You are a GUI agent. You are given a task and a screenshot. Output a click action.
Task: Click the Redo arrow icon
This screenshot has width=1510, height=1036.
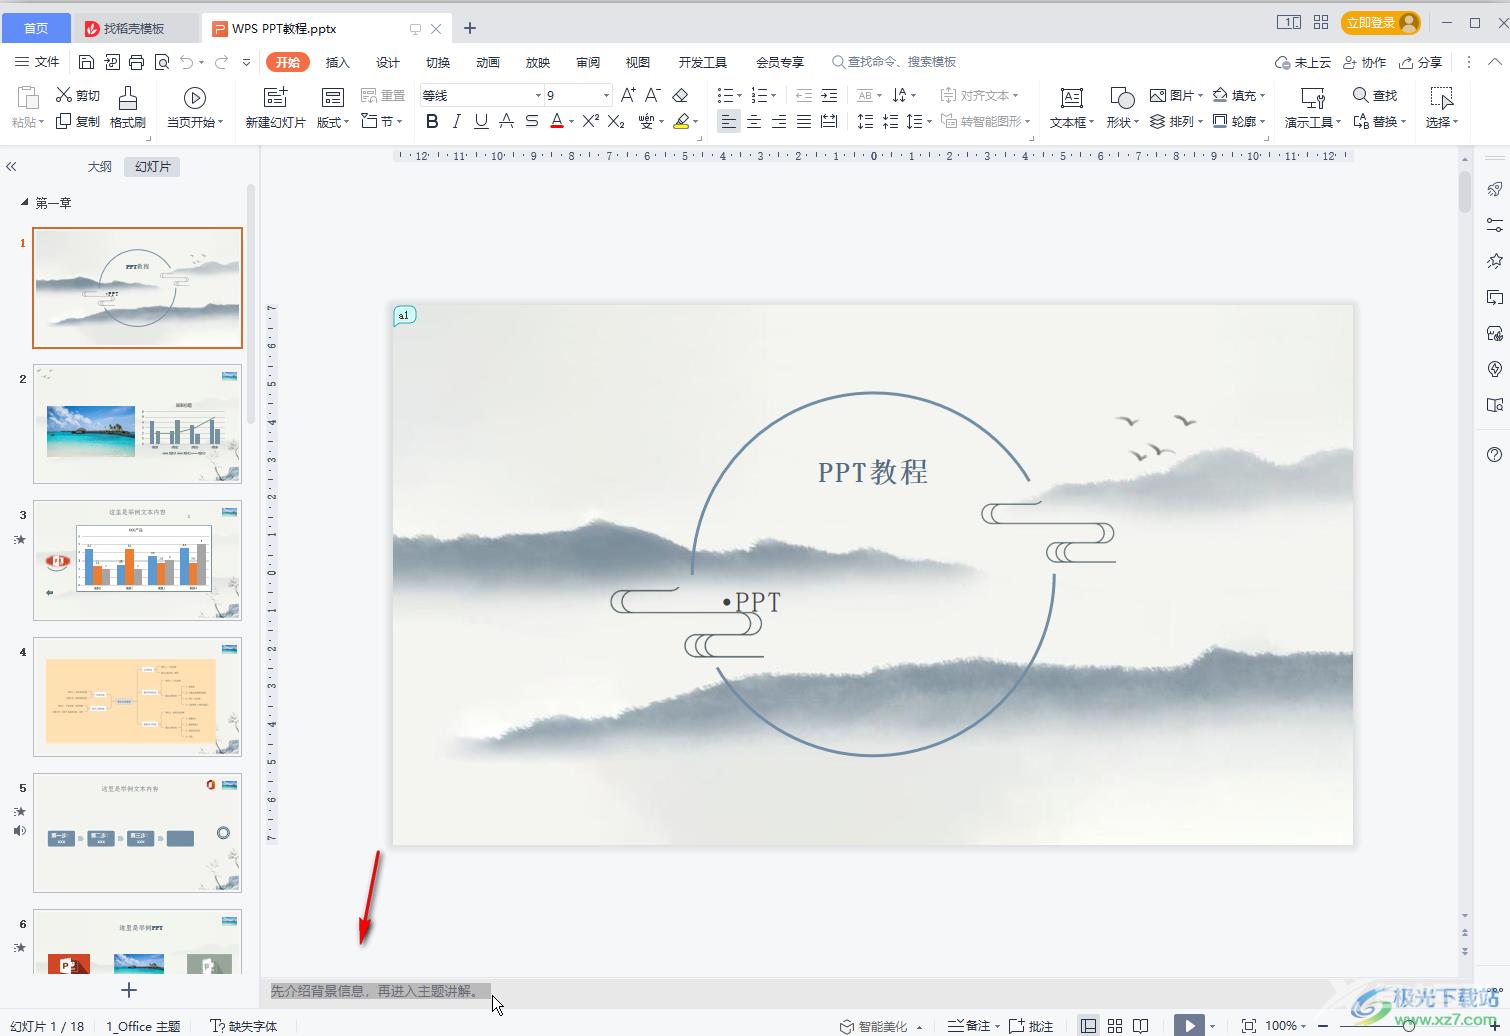click(x=221, y=62)
